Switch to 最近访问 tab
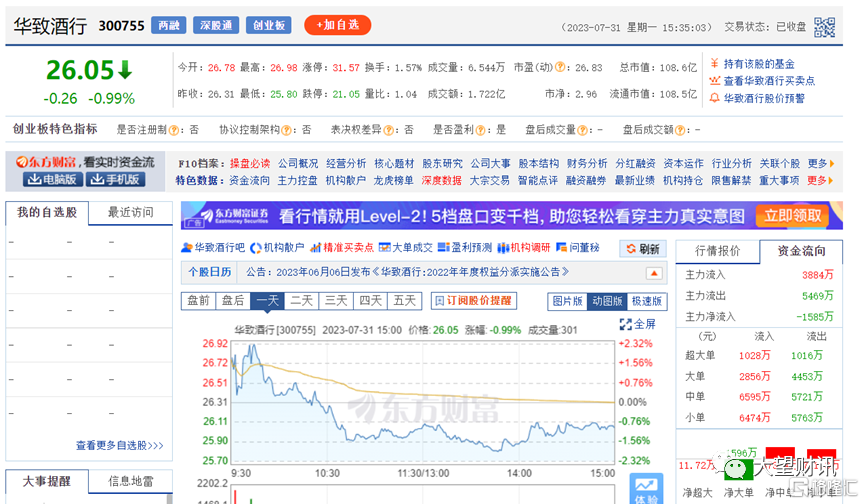864x504 pixels. pyautogui.click(x=131, y=213)
